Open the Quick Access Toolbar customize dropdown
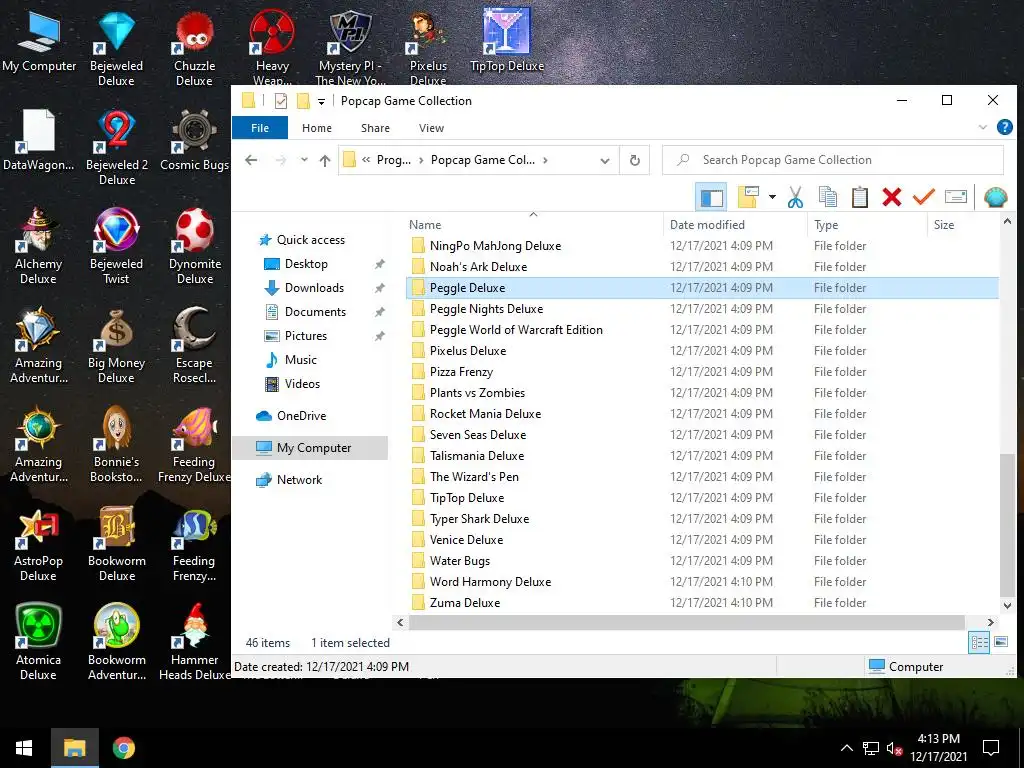Image resolution: width=1024 pixels, height=768 pixels. tap(321, 101)
